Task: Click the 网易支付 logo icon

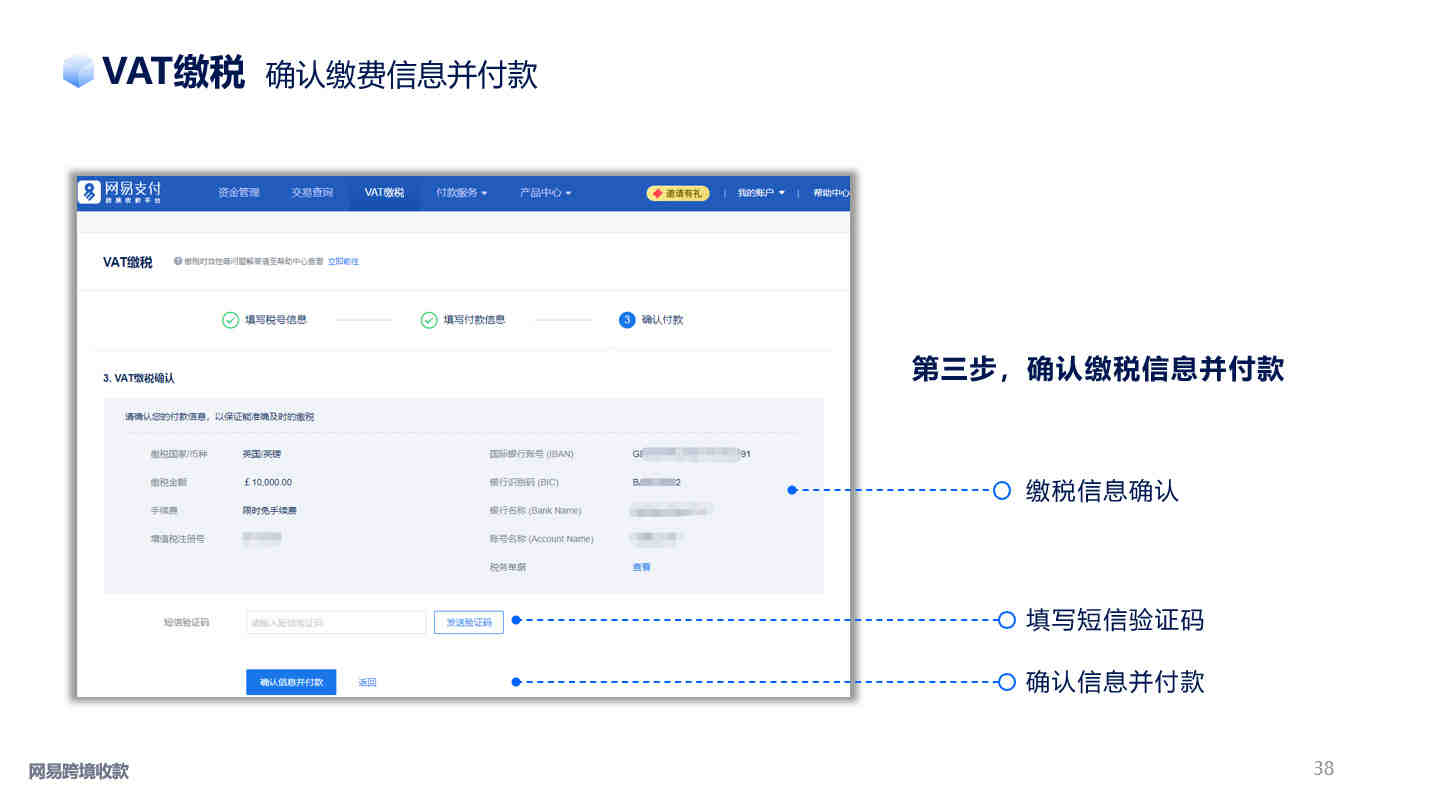Action: pyautogui.click(x=90, y=191)
